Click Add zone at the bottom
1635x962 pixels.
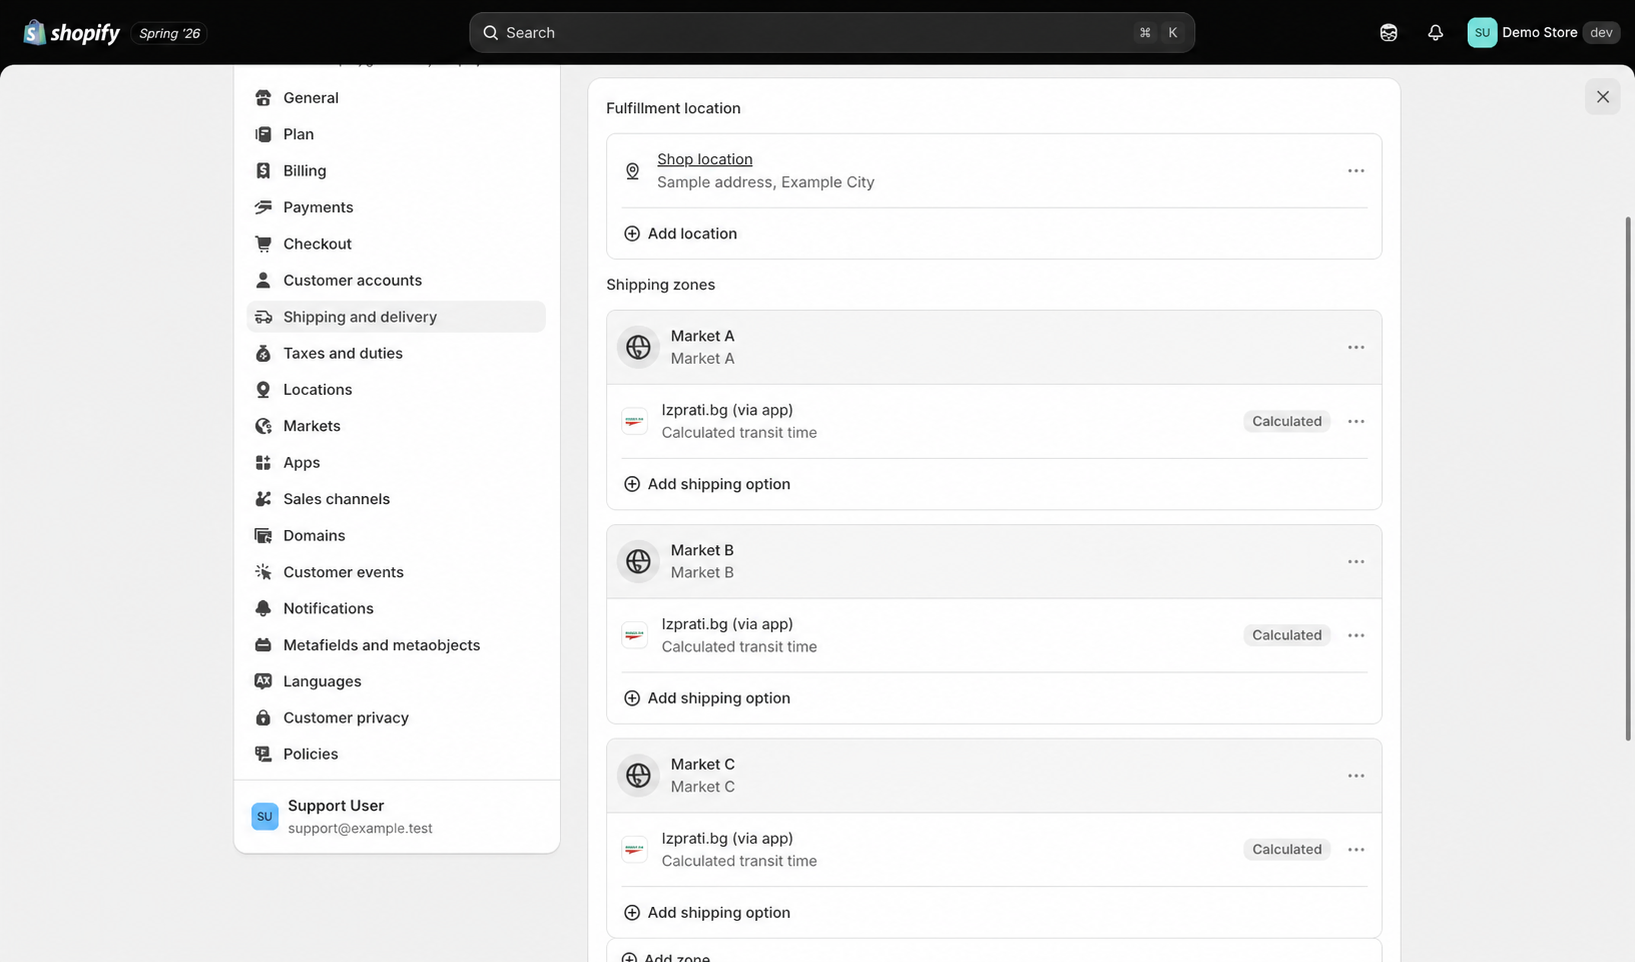pyautogui.click(x=666, y=957)
